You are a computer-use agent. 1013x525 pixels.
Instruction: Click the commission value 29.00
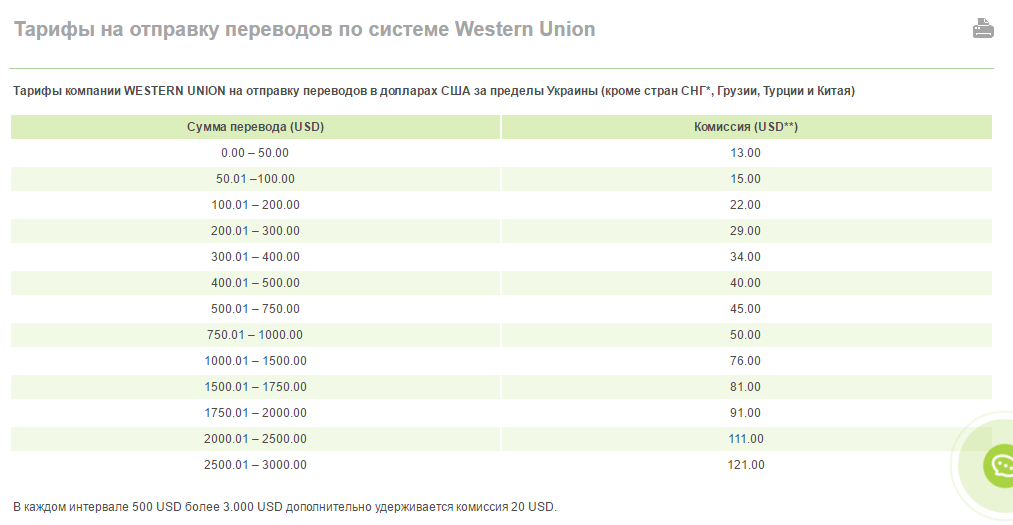pos(745,231)
